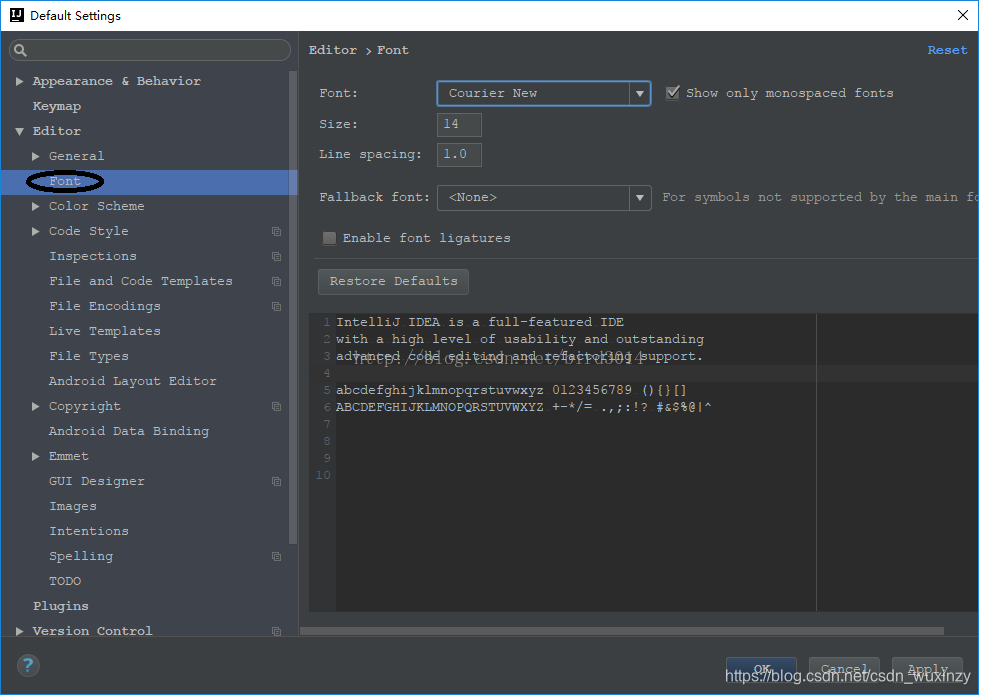Screen dimensions: 981x695
Task: Close the Default Settings dialog
Action: [x=963, y=15]
